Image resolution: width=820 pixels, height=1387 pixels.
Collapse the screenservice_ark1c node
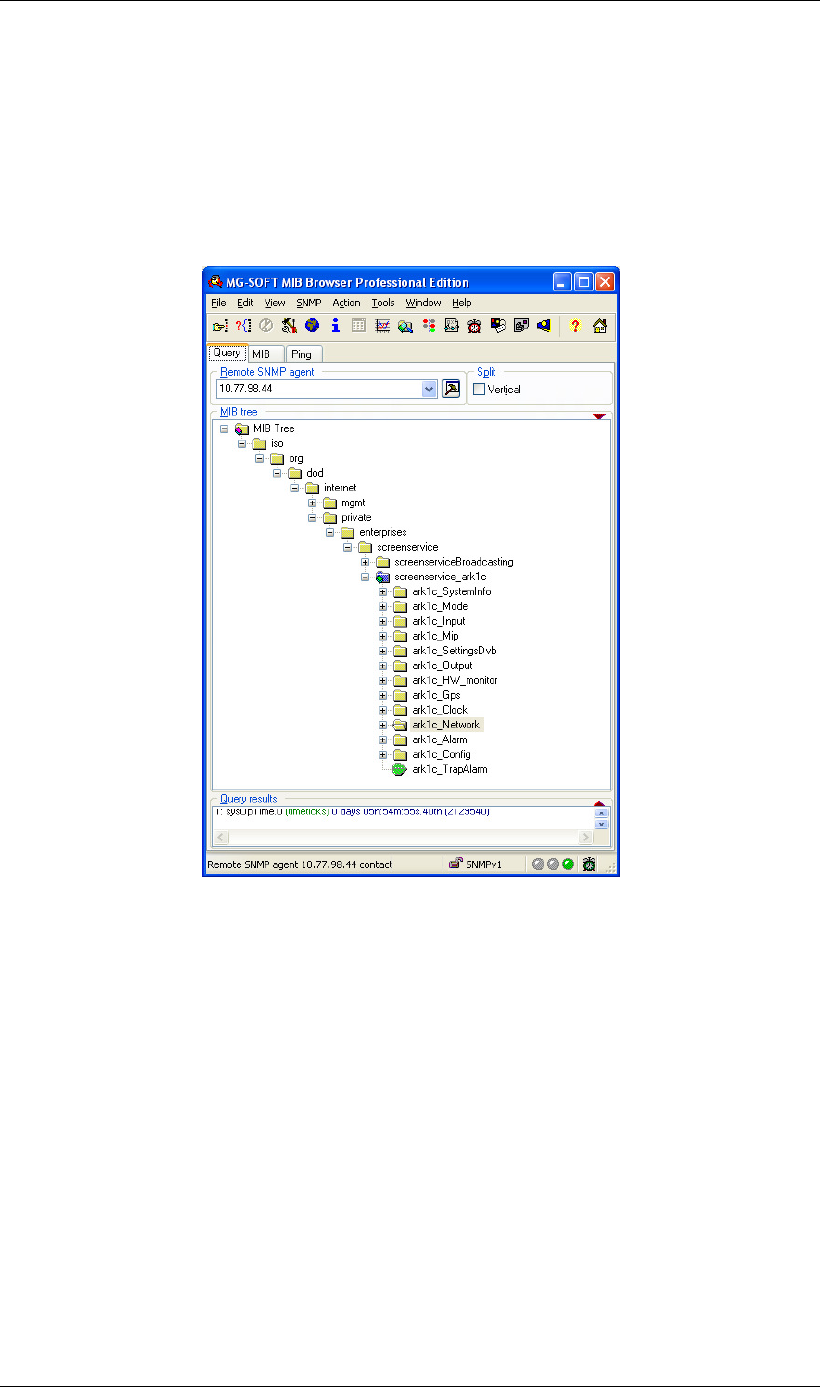(365, 577)
